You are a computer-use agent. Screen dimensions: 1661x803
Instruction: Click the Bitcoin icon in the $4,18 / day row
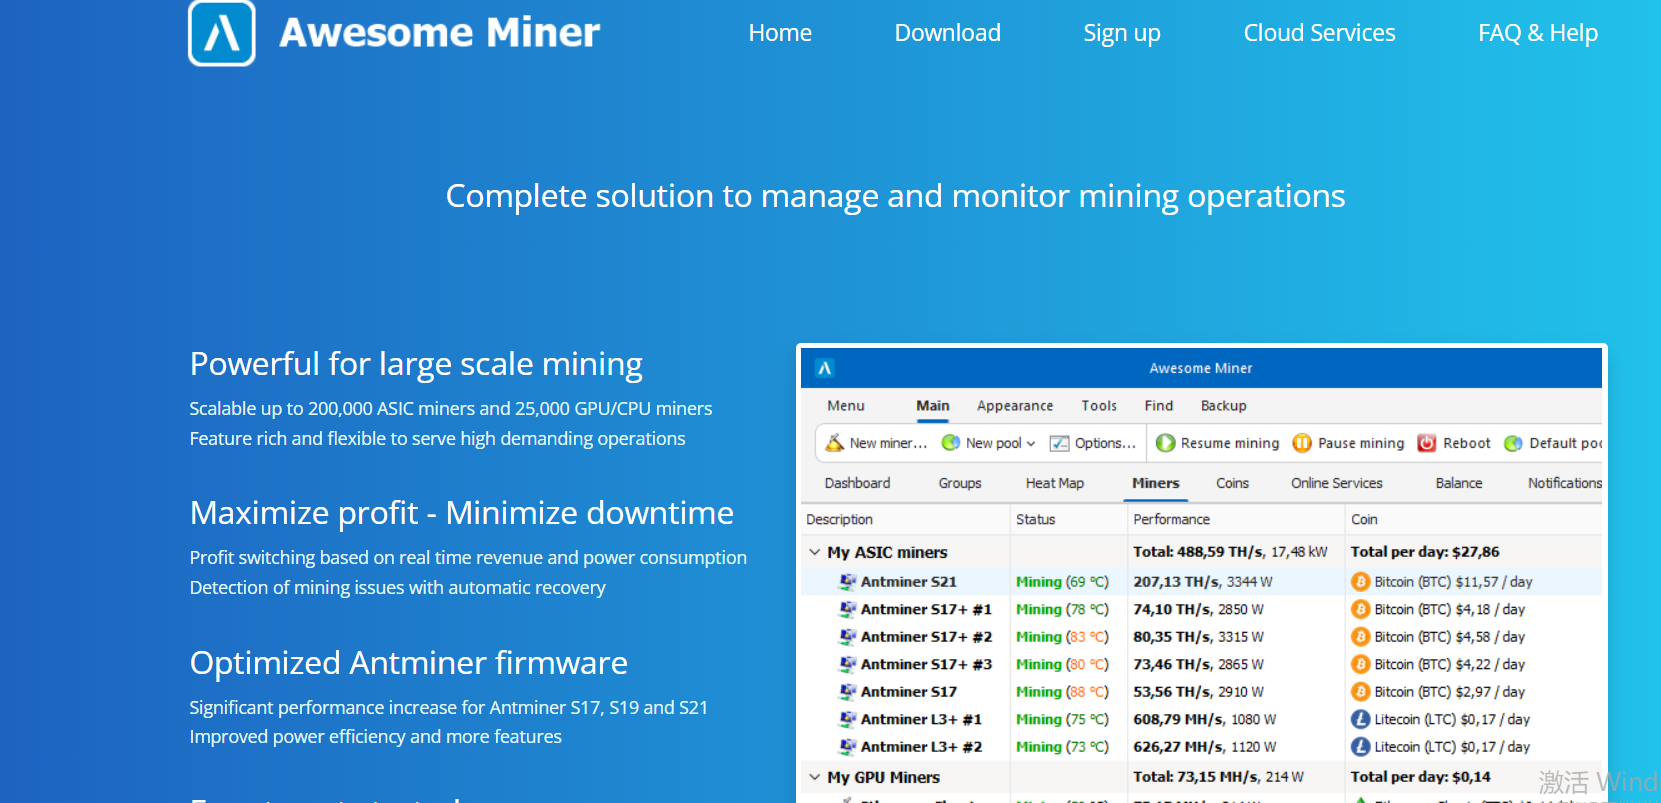1360,609
